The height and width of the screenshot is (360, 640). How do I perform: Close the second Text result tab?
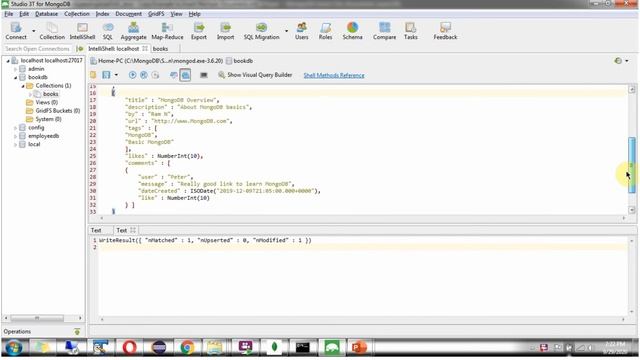coord(133,230)
